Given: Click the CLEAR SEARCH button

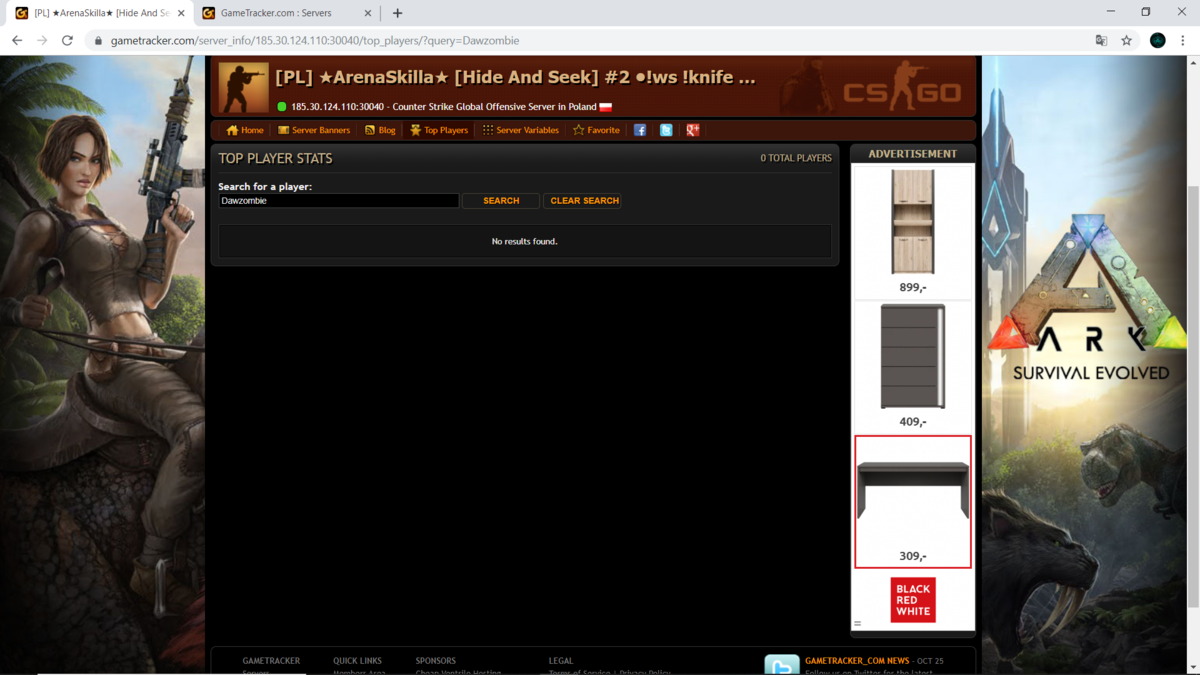Looking at the screenshot, I should (x=584, y=201).
